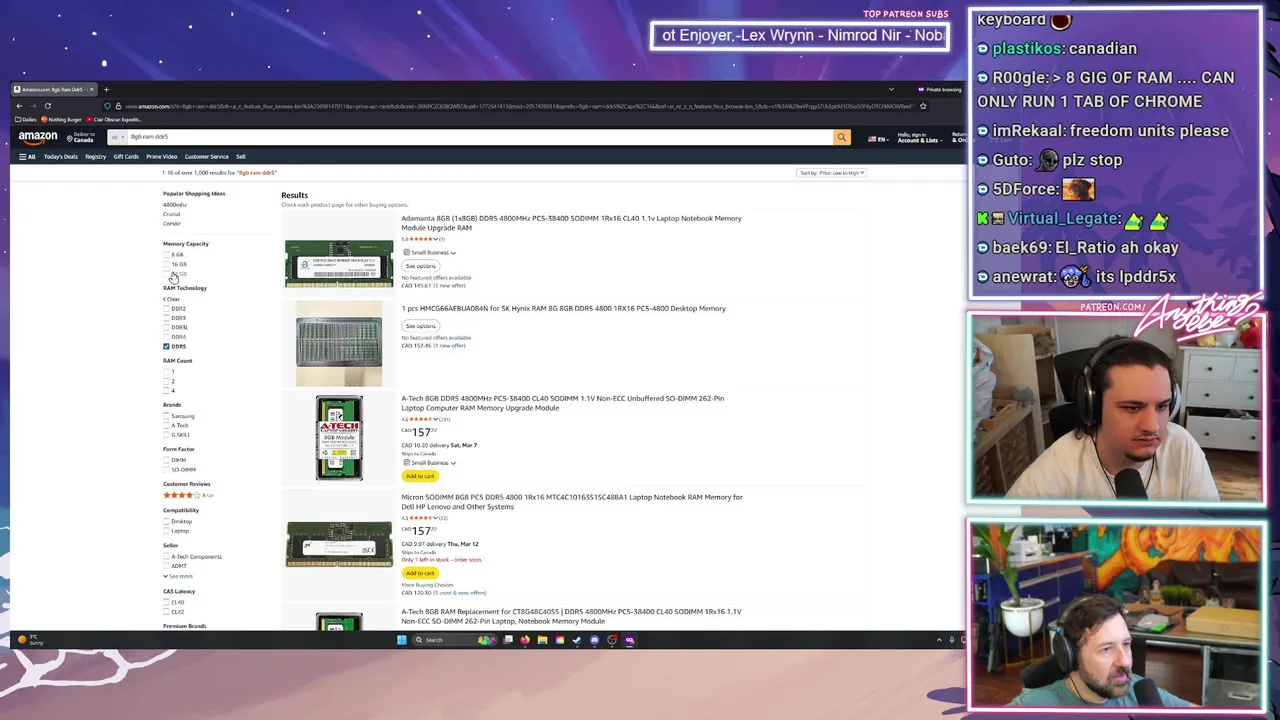Expand Small Business on the A-Tech 8GB listing
Image resolution: width=1280 pixels, height=720 pixels.
[x=430, y=463]
